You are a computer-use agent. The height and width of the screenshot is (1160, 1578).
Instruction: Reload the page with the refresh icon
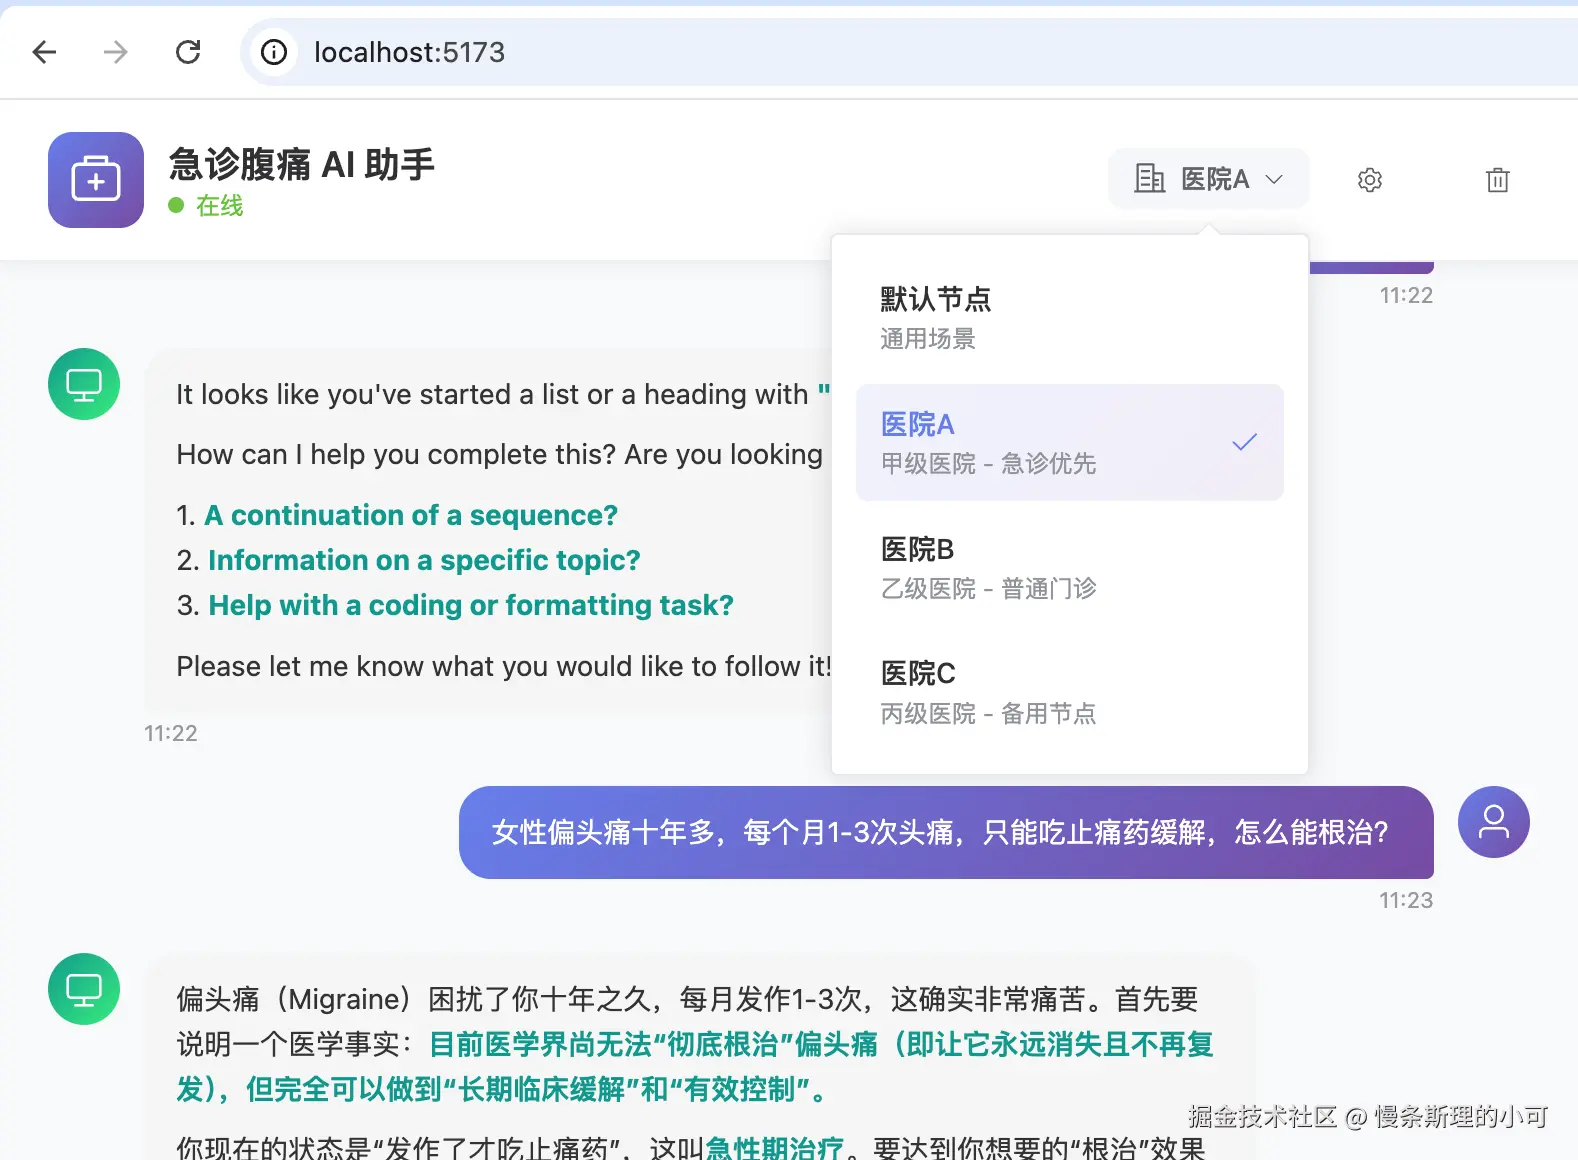[188, 52]
